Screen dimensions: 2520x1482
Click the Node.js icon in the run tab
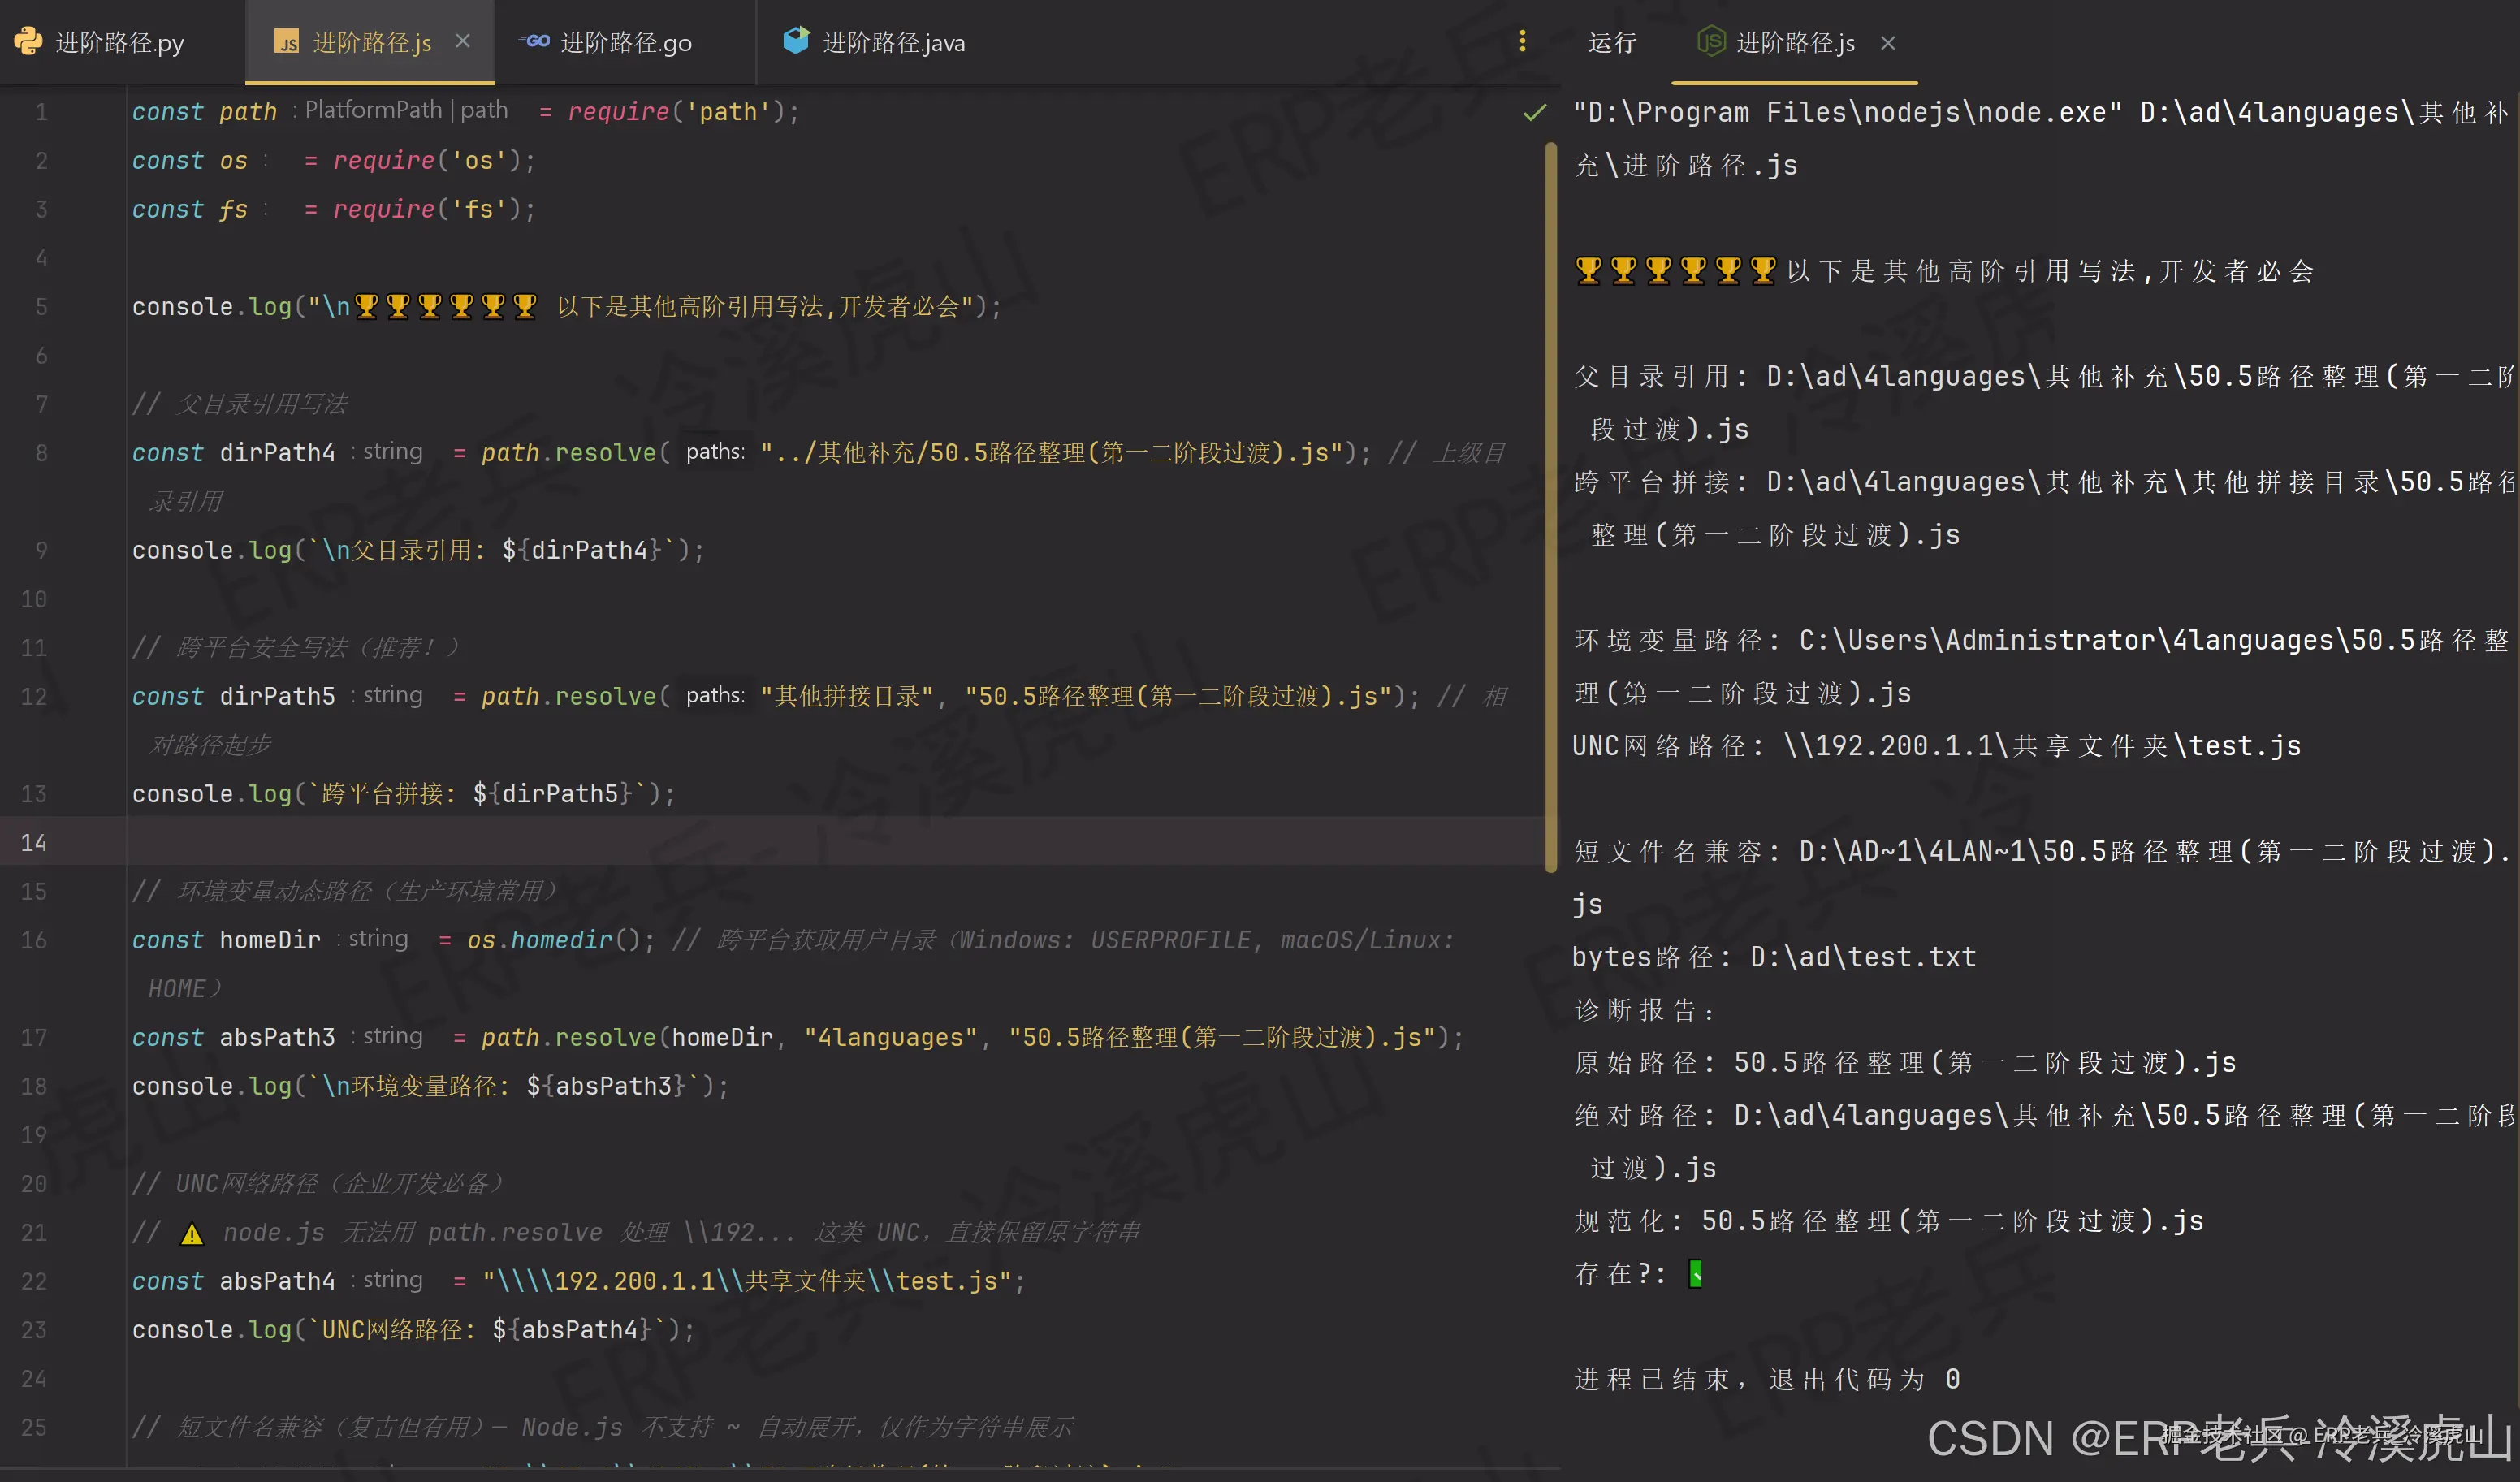click(1710, 42)
